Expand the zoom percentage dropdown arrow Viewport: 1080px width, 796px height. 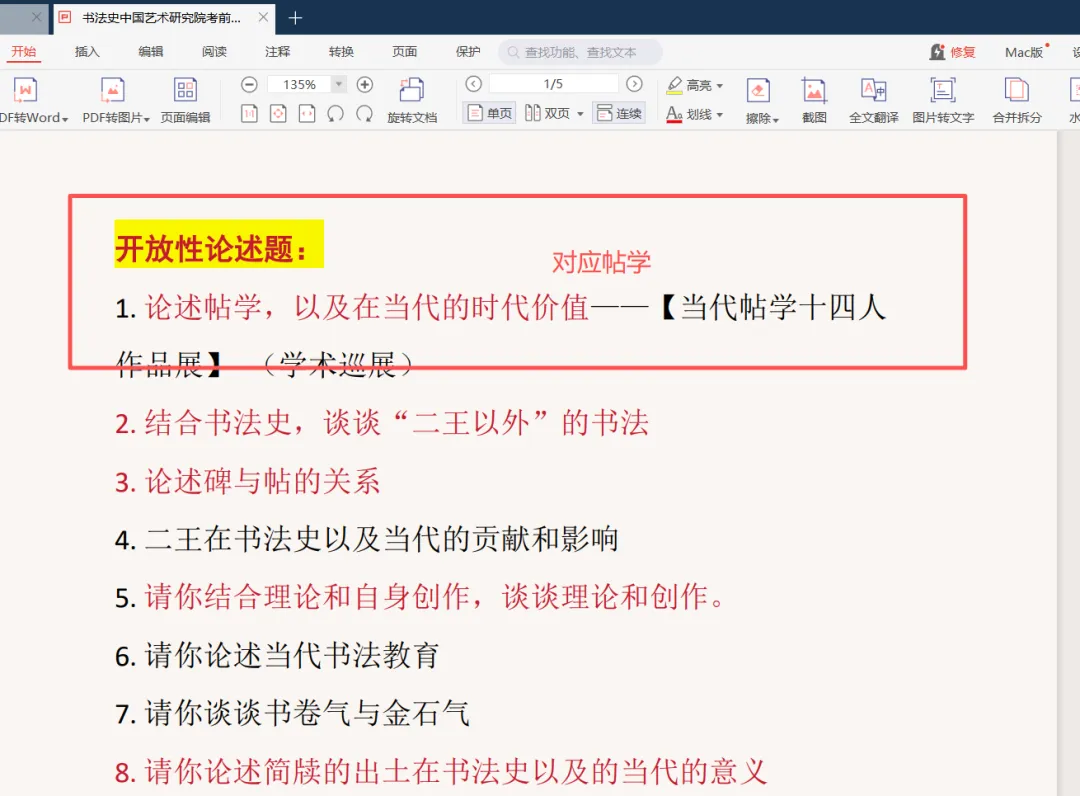(x=339, y=84)
